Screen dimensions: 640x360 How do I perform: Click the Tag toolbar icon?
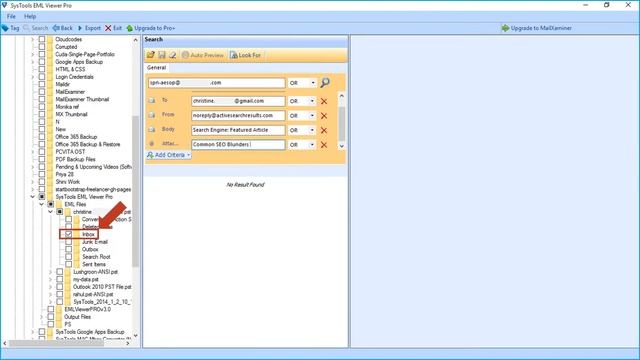(x=5, y=28)
